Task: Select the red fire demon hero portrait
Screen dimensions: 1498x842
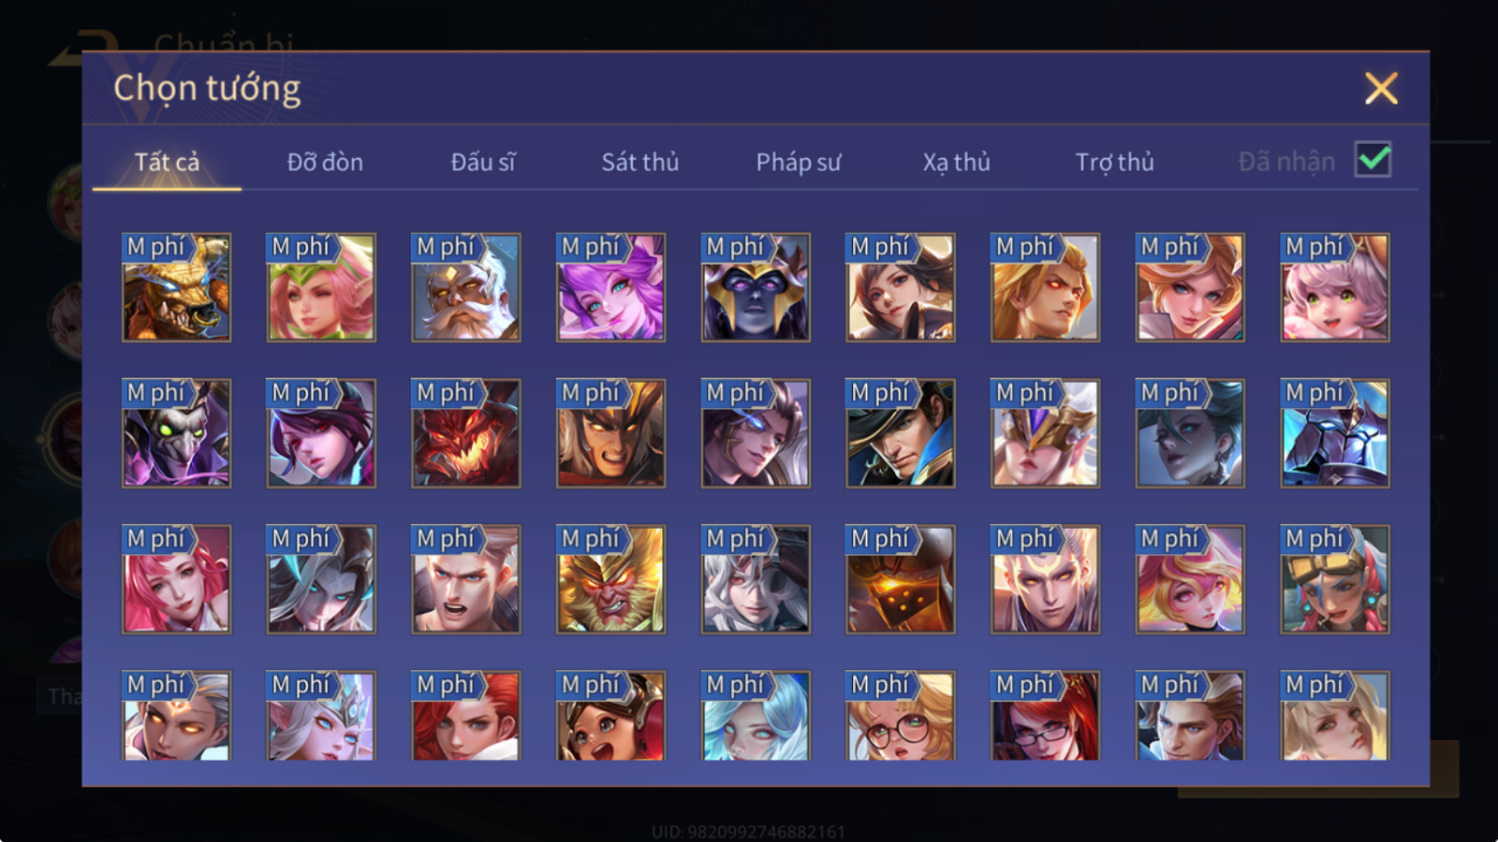Action: pos(466,434)
